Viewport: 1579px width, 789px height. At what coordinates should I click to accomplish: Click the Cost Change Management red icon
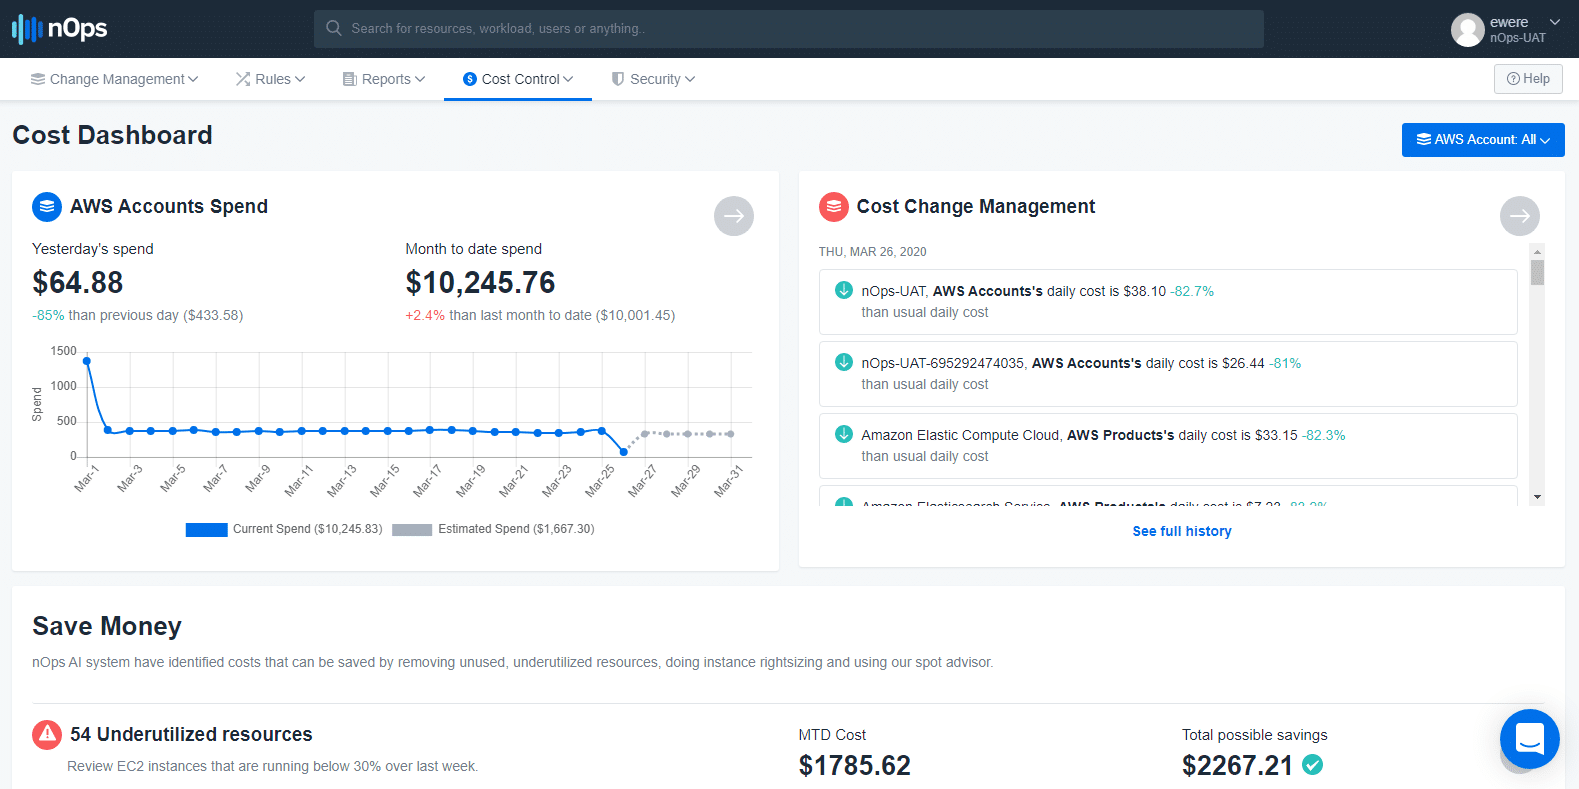(833, 207)
